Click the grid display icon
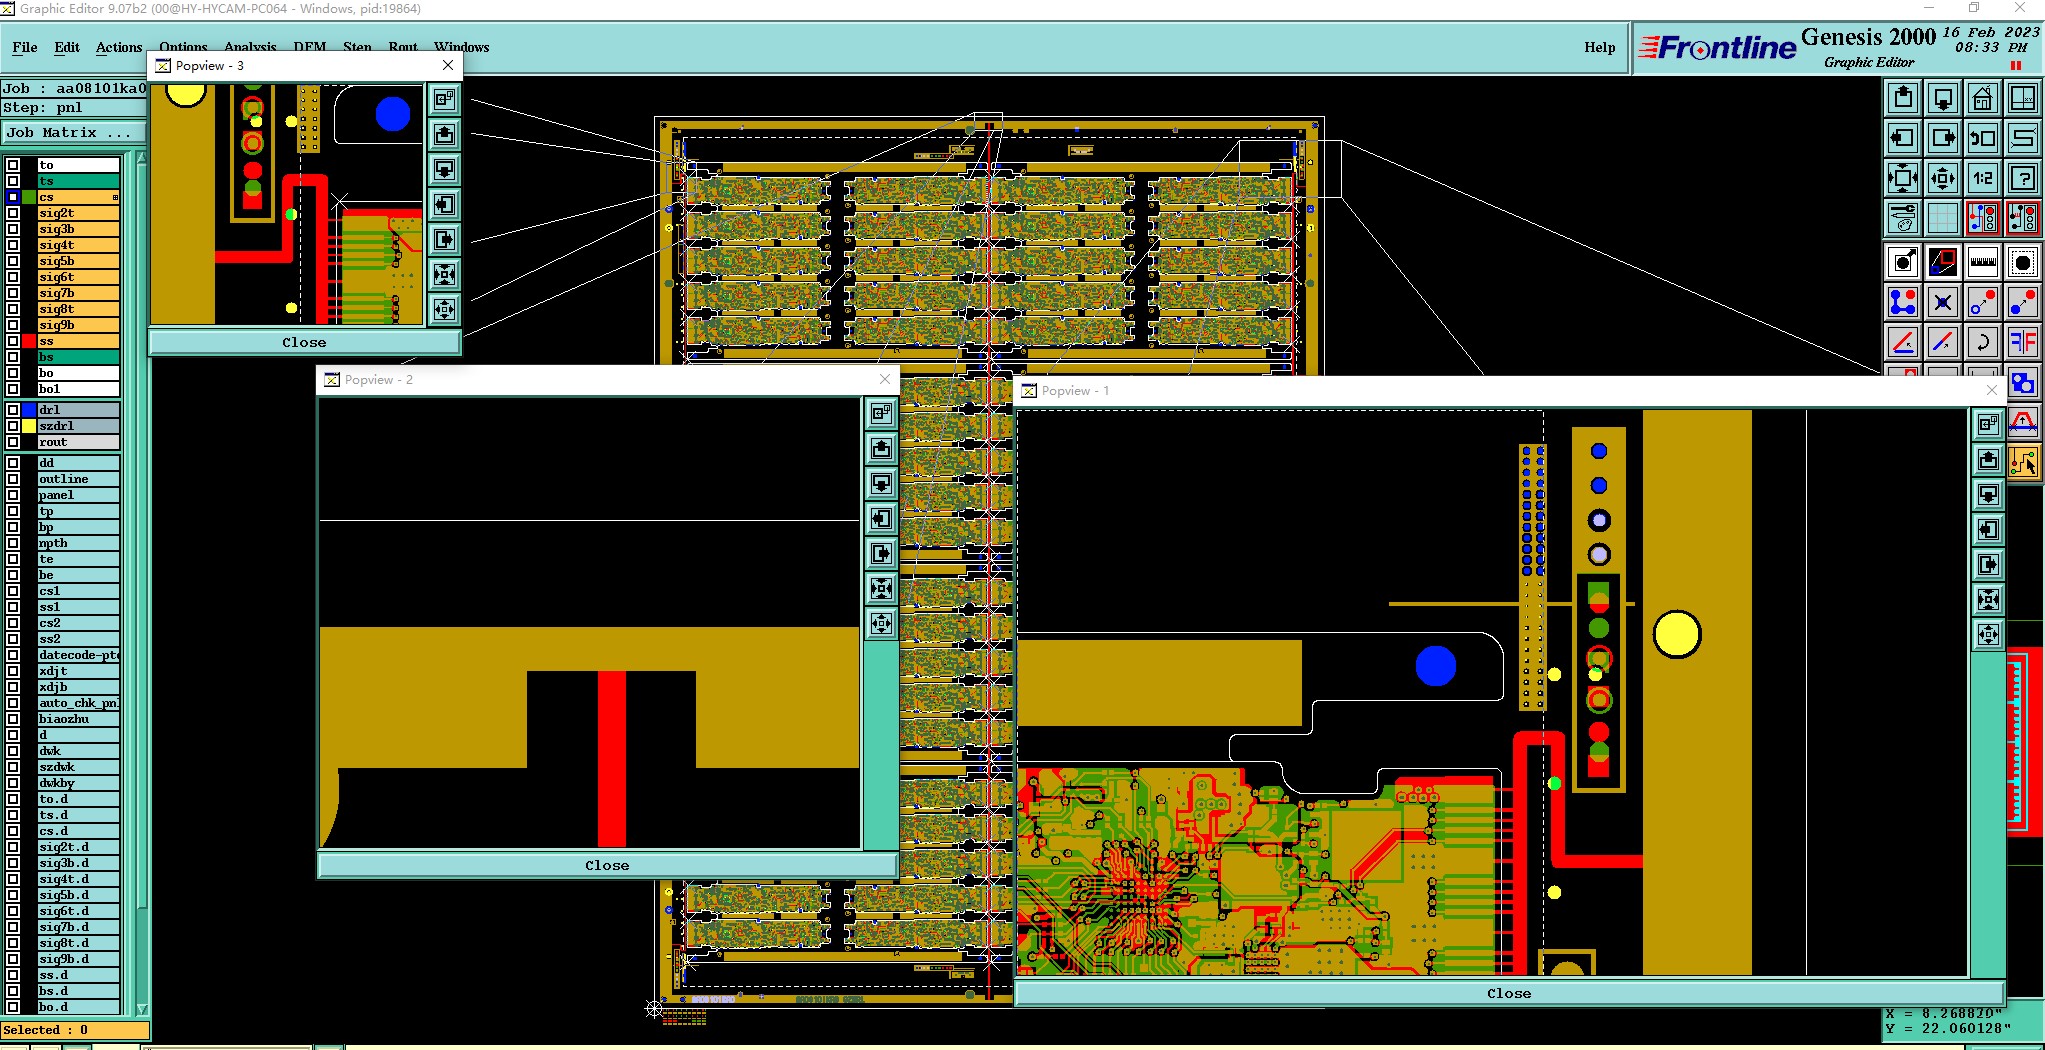The height and width of the screenshot is (1050, 2045). (1943, 217)
